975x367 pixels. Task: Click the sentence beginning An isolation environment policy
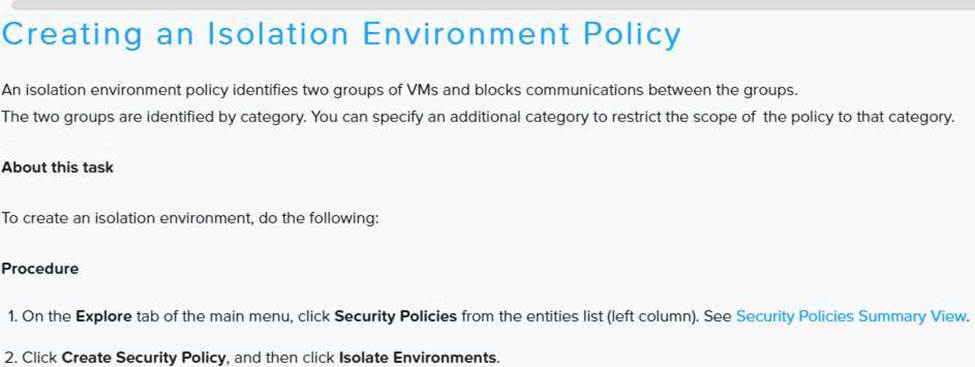pyautogui.click(x=399, y=90)
